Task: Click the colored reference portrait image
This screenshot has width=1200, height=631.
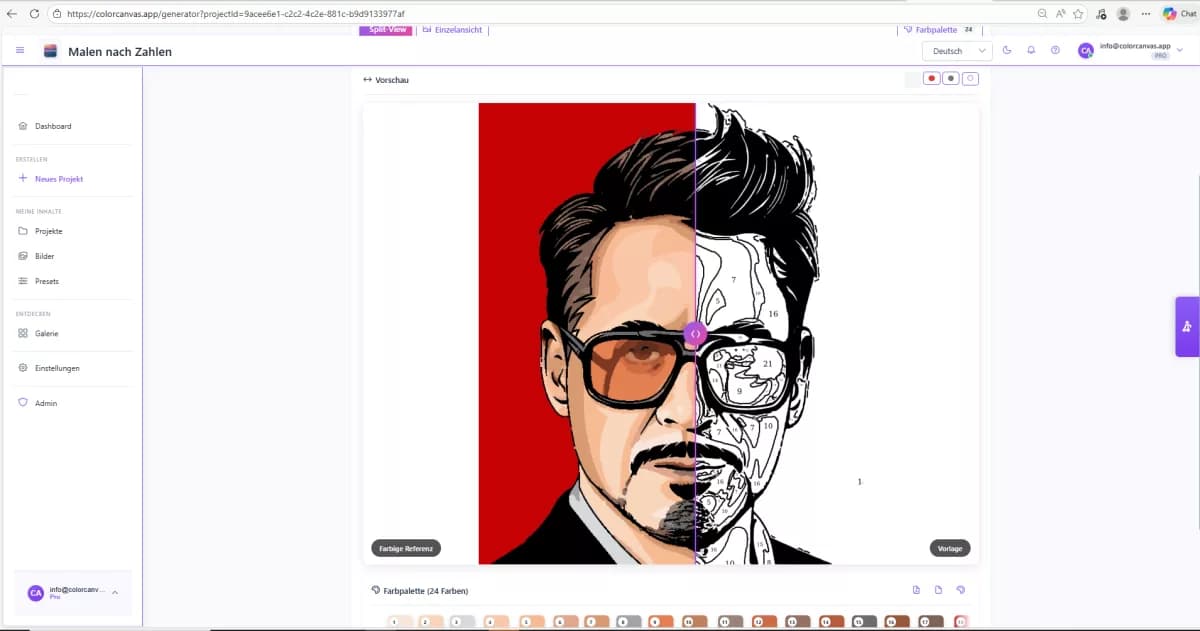Action: point(587,333)
